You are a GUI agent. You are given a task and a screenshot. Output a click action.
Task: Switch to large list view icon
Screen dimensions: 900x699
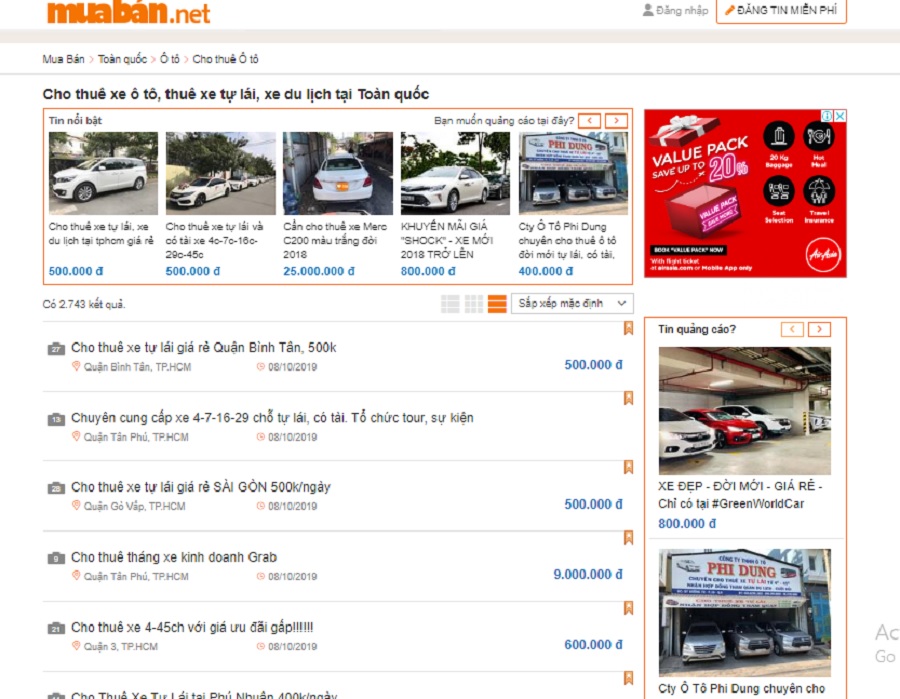click(497, 304)
